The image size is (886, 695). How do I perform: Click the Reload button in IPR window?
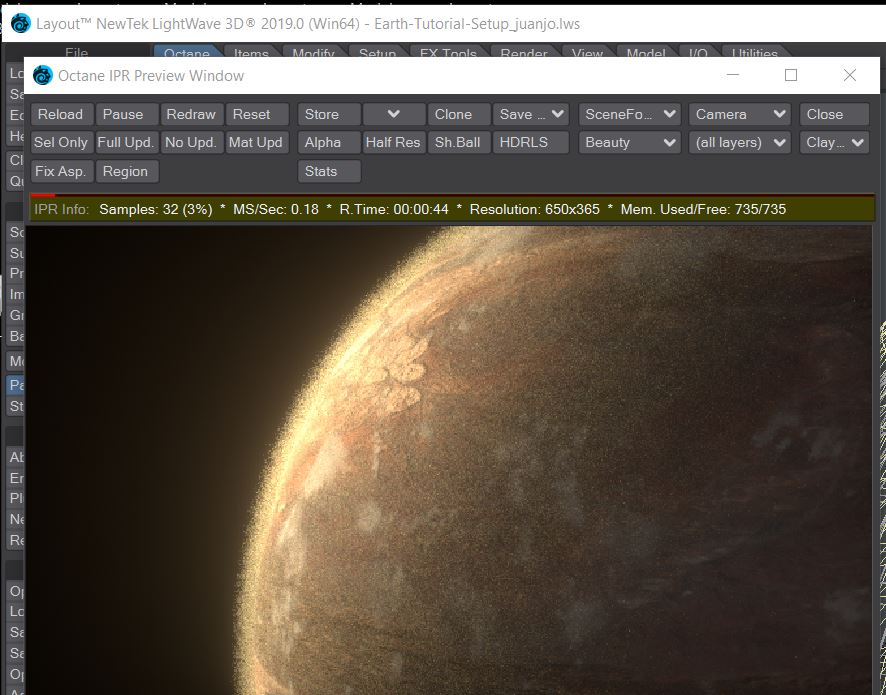click(x=62, y=114)
